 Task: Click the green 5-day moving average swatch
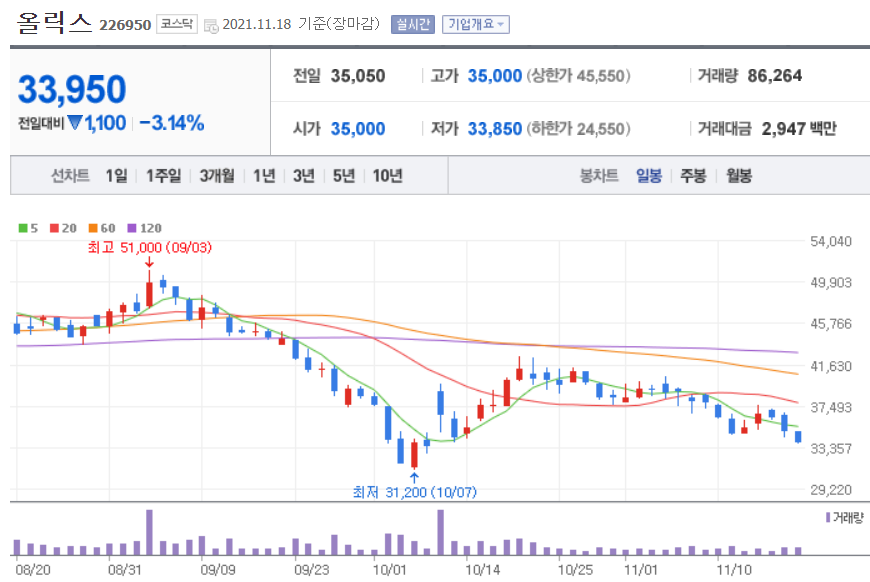(x=23, y=228)
